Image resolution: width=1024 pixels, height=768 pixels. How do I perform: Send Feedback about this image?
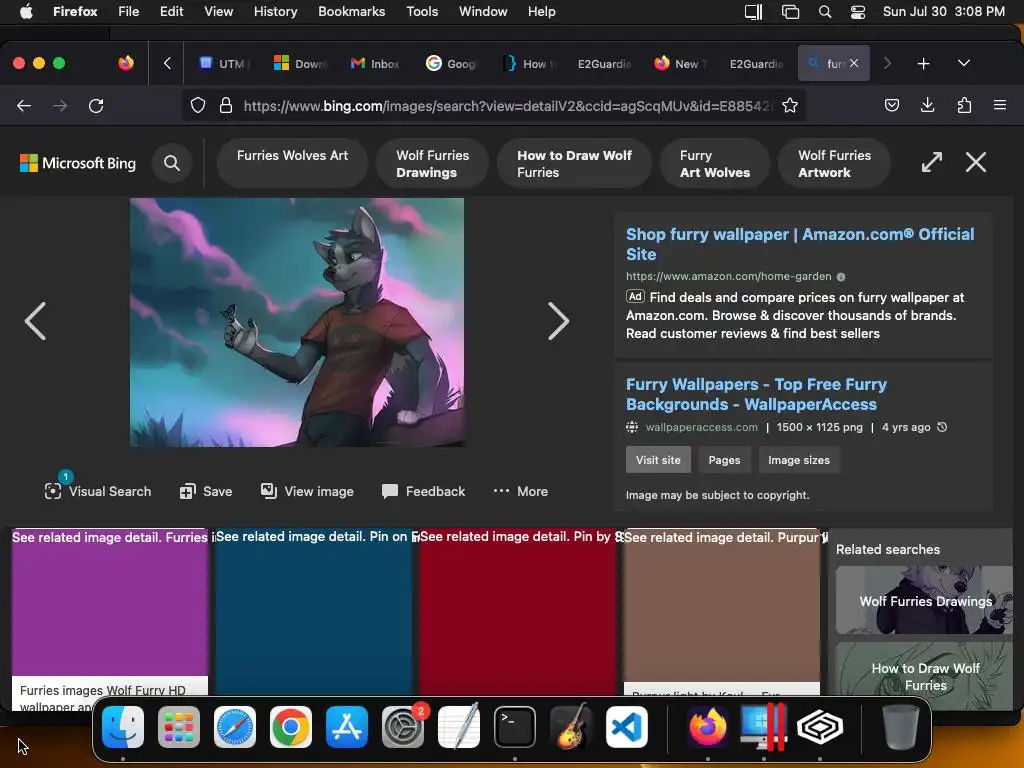[x=423, y=491]
